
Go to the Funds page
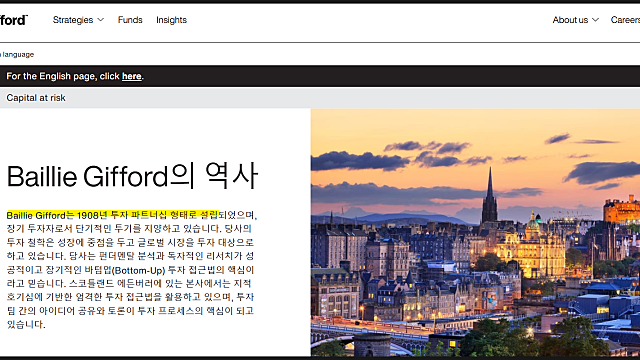130,20
